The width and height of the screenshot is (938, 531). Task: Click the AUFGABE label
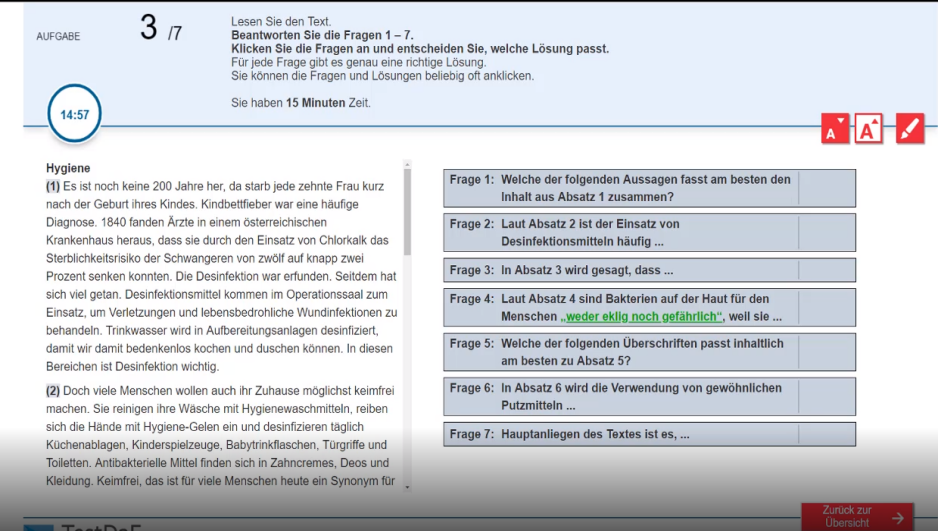(x=58, y=36)
